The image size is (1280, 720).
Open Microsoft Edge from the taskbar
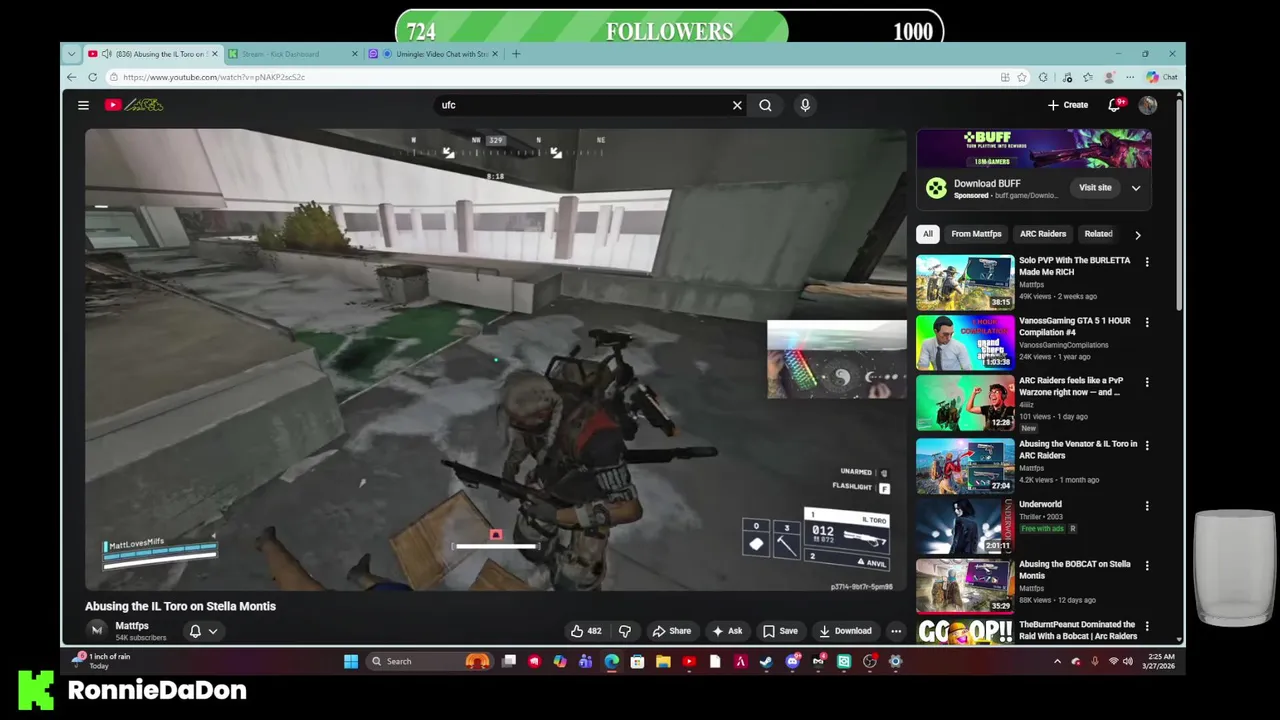coord(611,661)
